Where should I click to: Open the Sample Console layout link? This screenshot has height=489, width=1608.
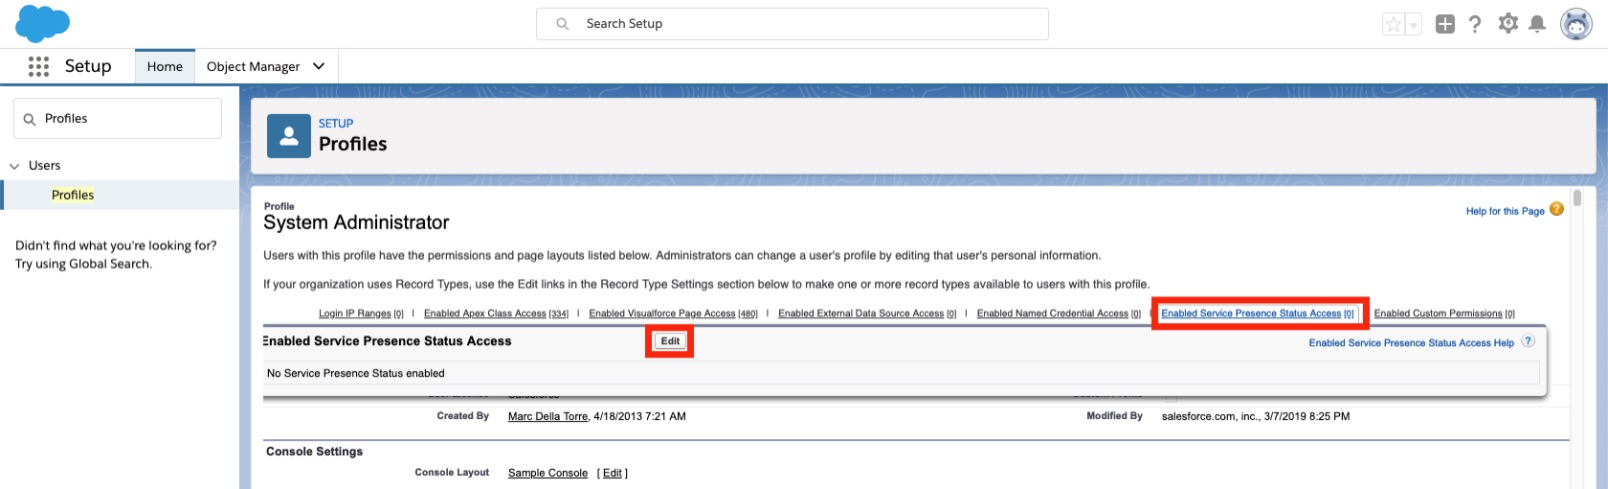[x=548, y=473]
